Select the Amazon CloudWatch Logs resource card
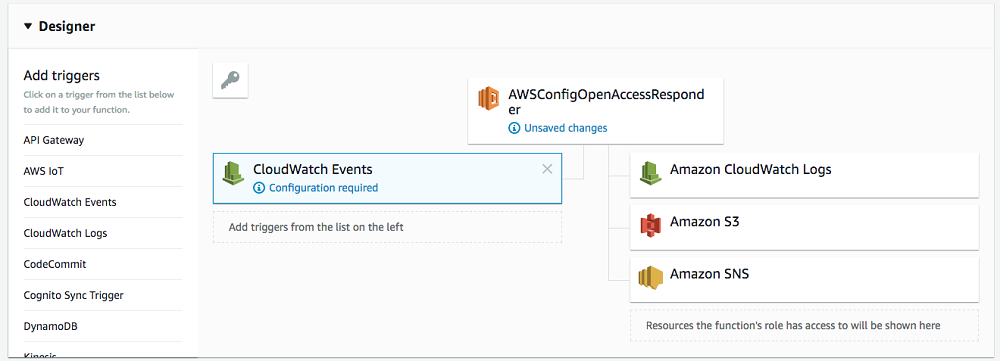1000x361 pixels. click(x=804, y=175)
